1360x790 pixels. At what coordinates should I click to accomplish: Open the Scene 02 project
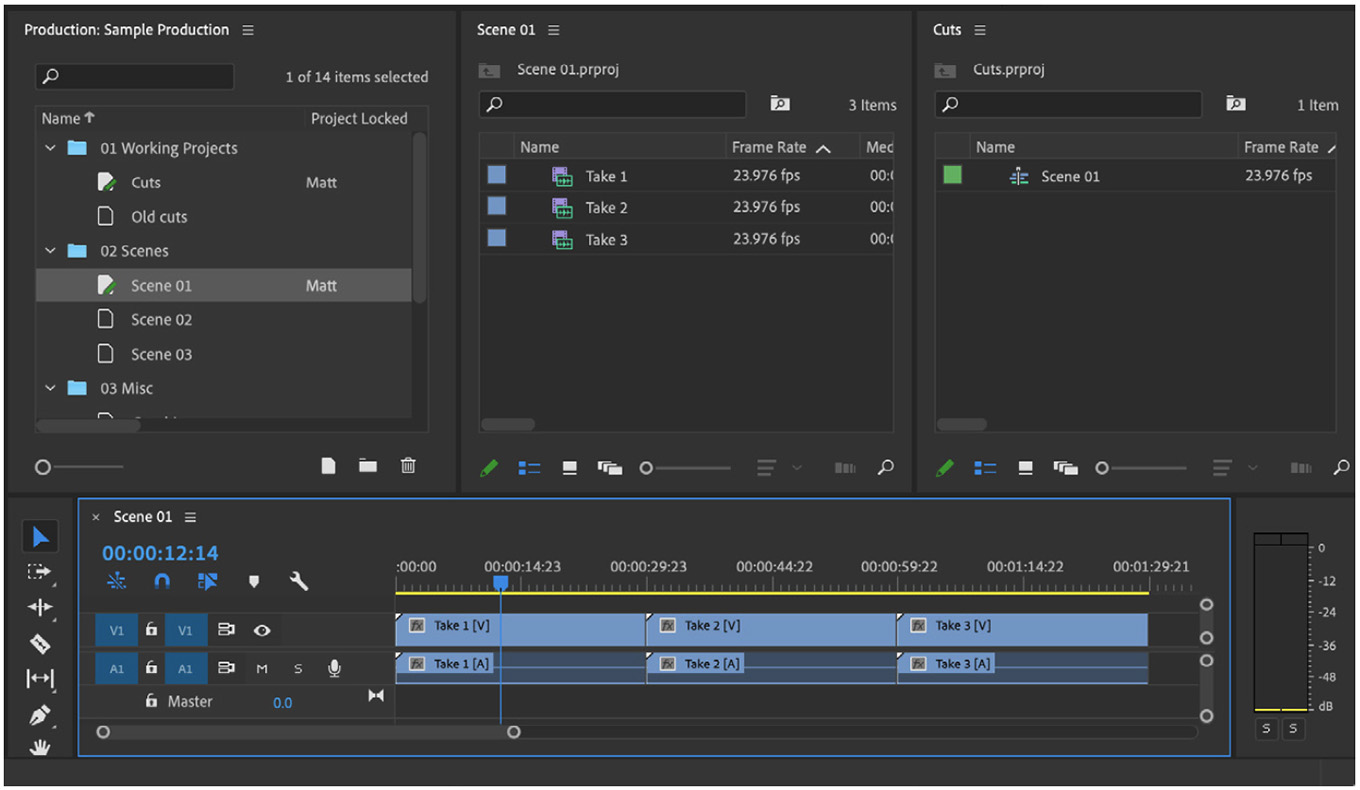[160, 320]
